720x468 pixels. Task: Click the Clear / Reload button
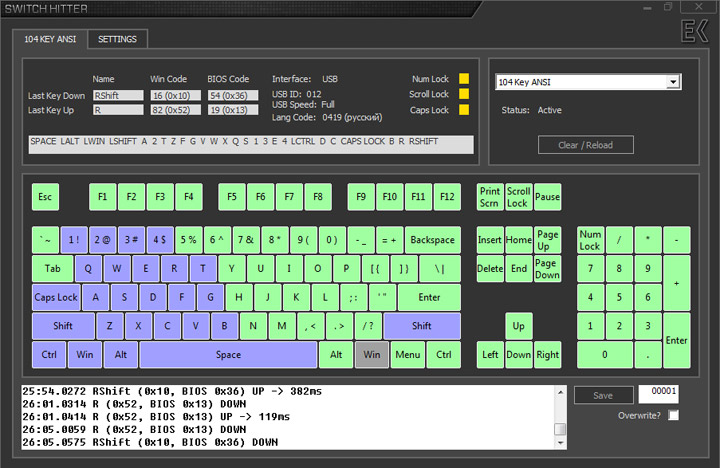coord(585,145)
